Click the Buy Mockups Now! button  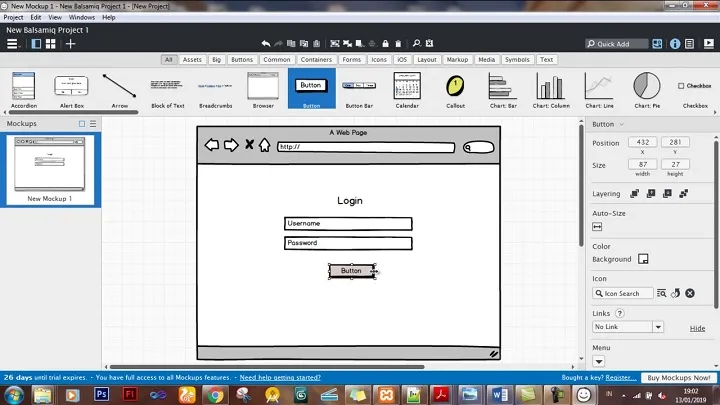tap(679, 378)
